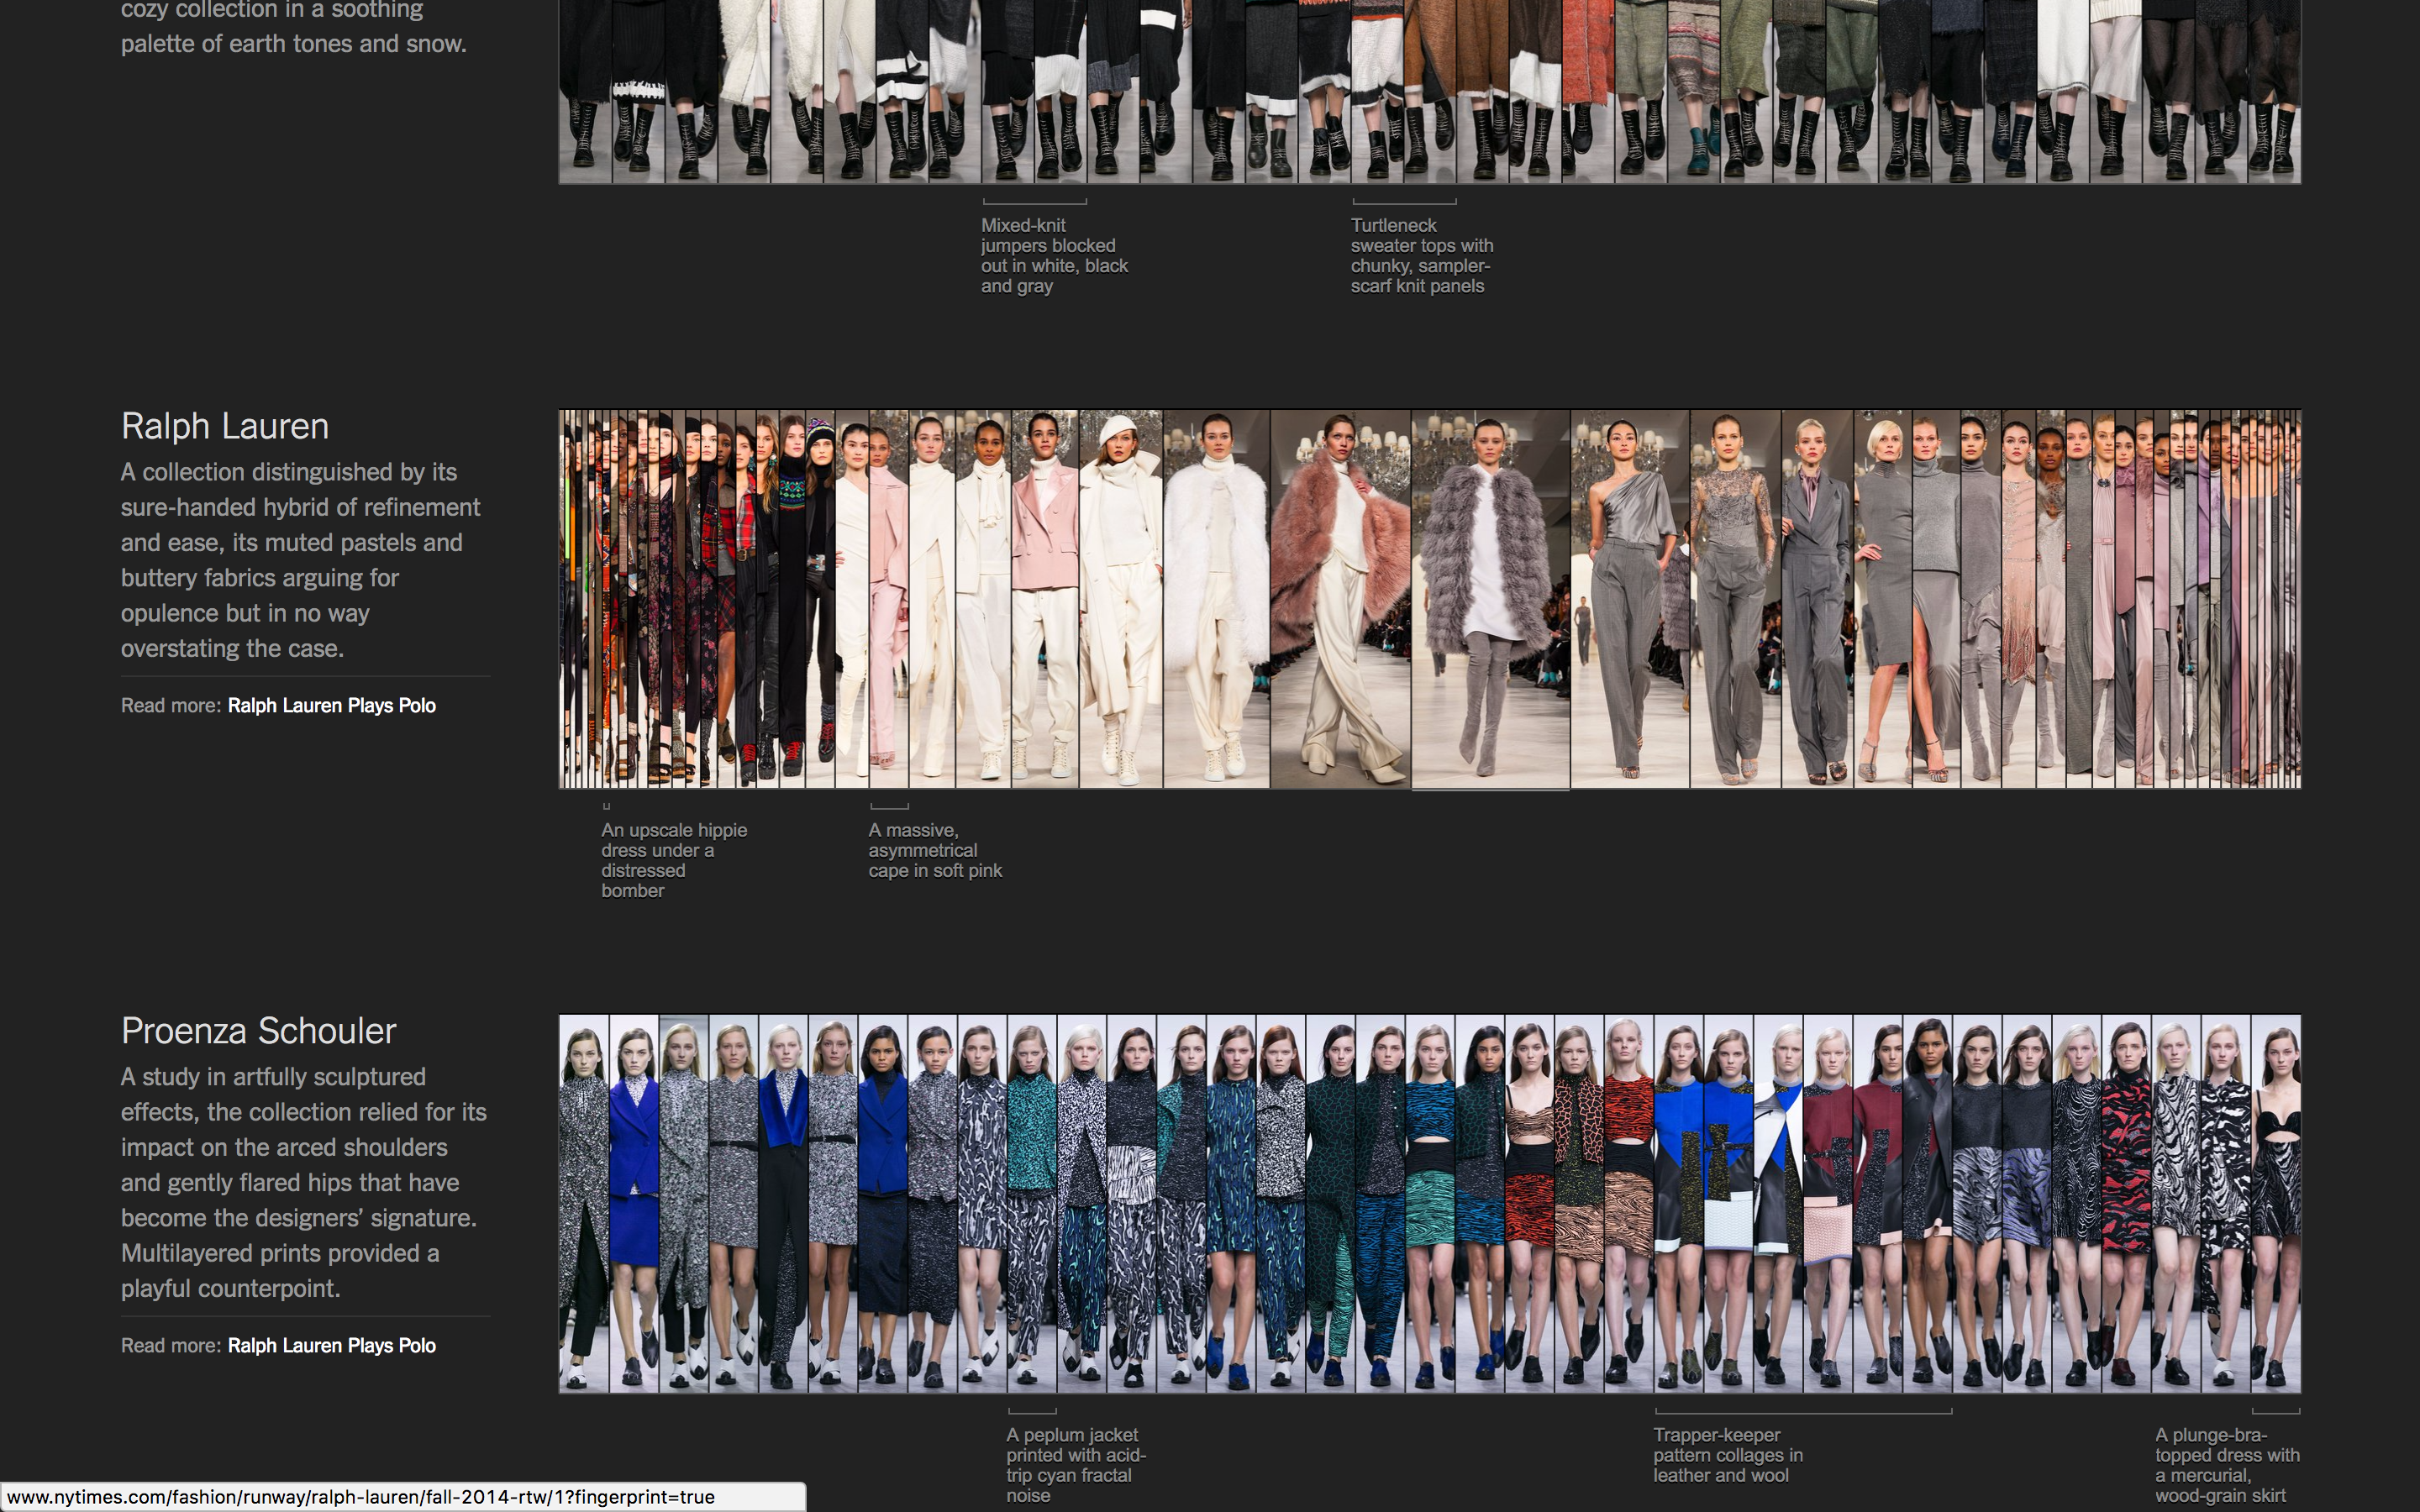Click the plaid skirt runway look
This screenshot has width=2420, height=1512.
click(x=726, y=600)
